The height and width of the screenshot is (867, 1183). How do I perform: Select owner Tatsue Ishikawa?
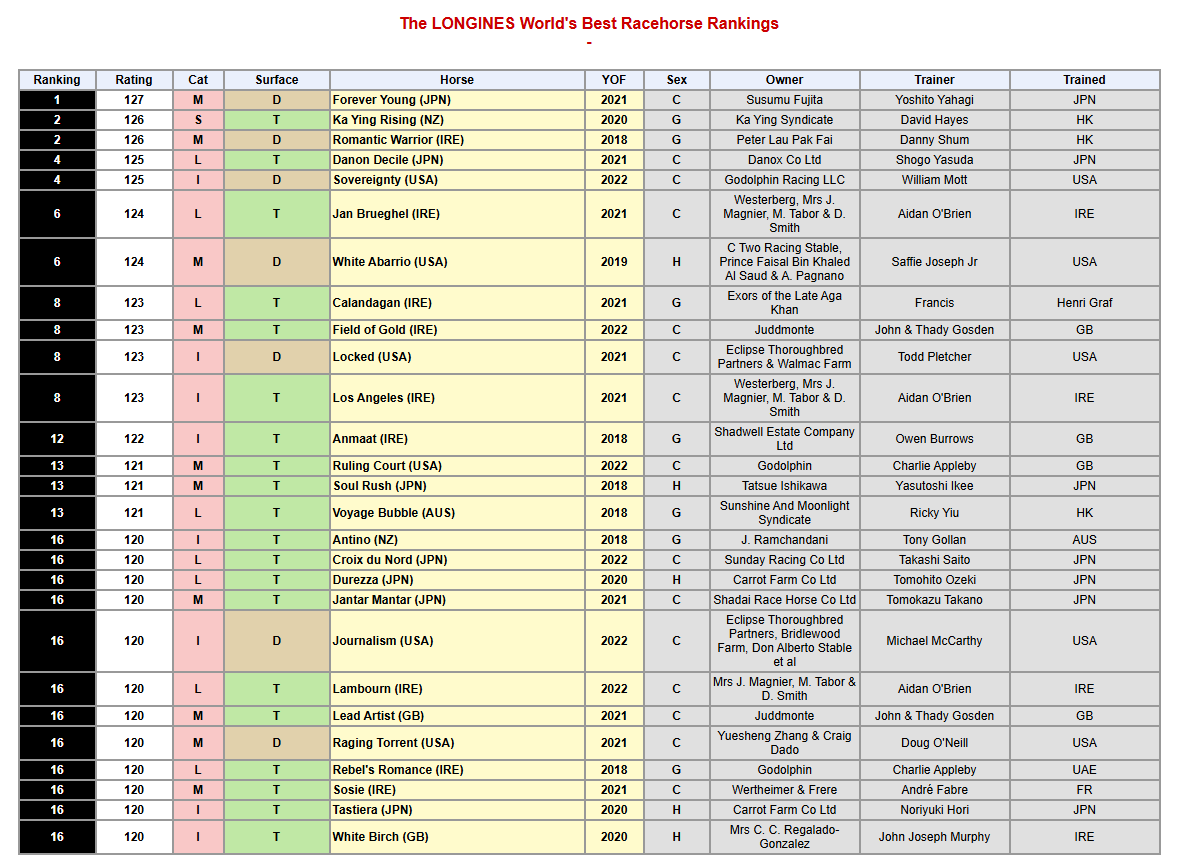coord(785,486)
